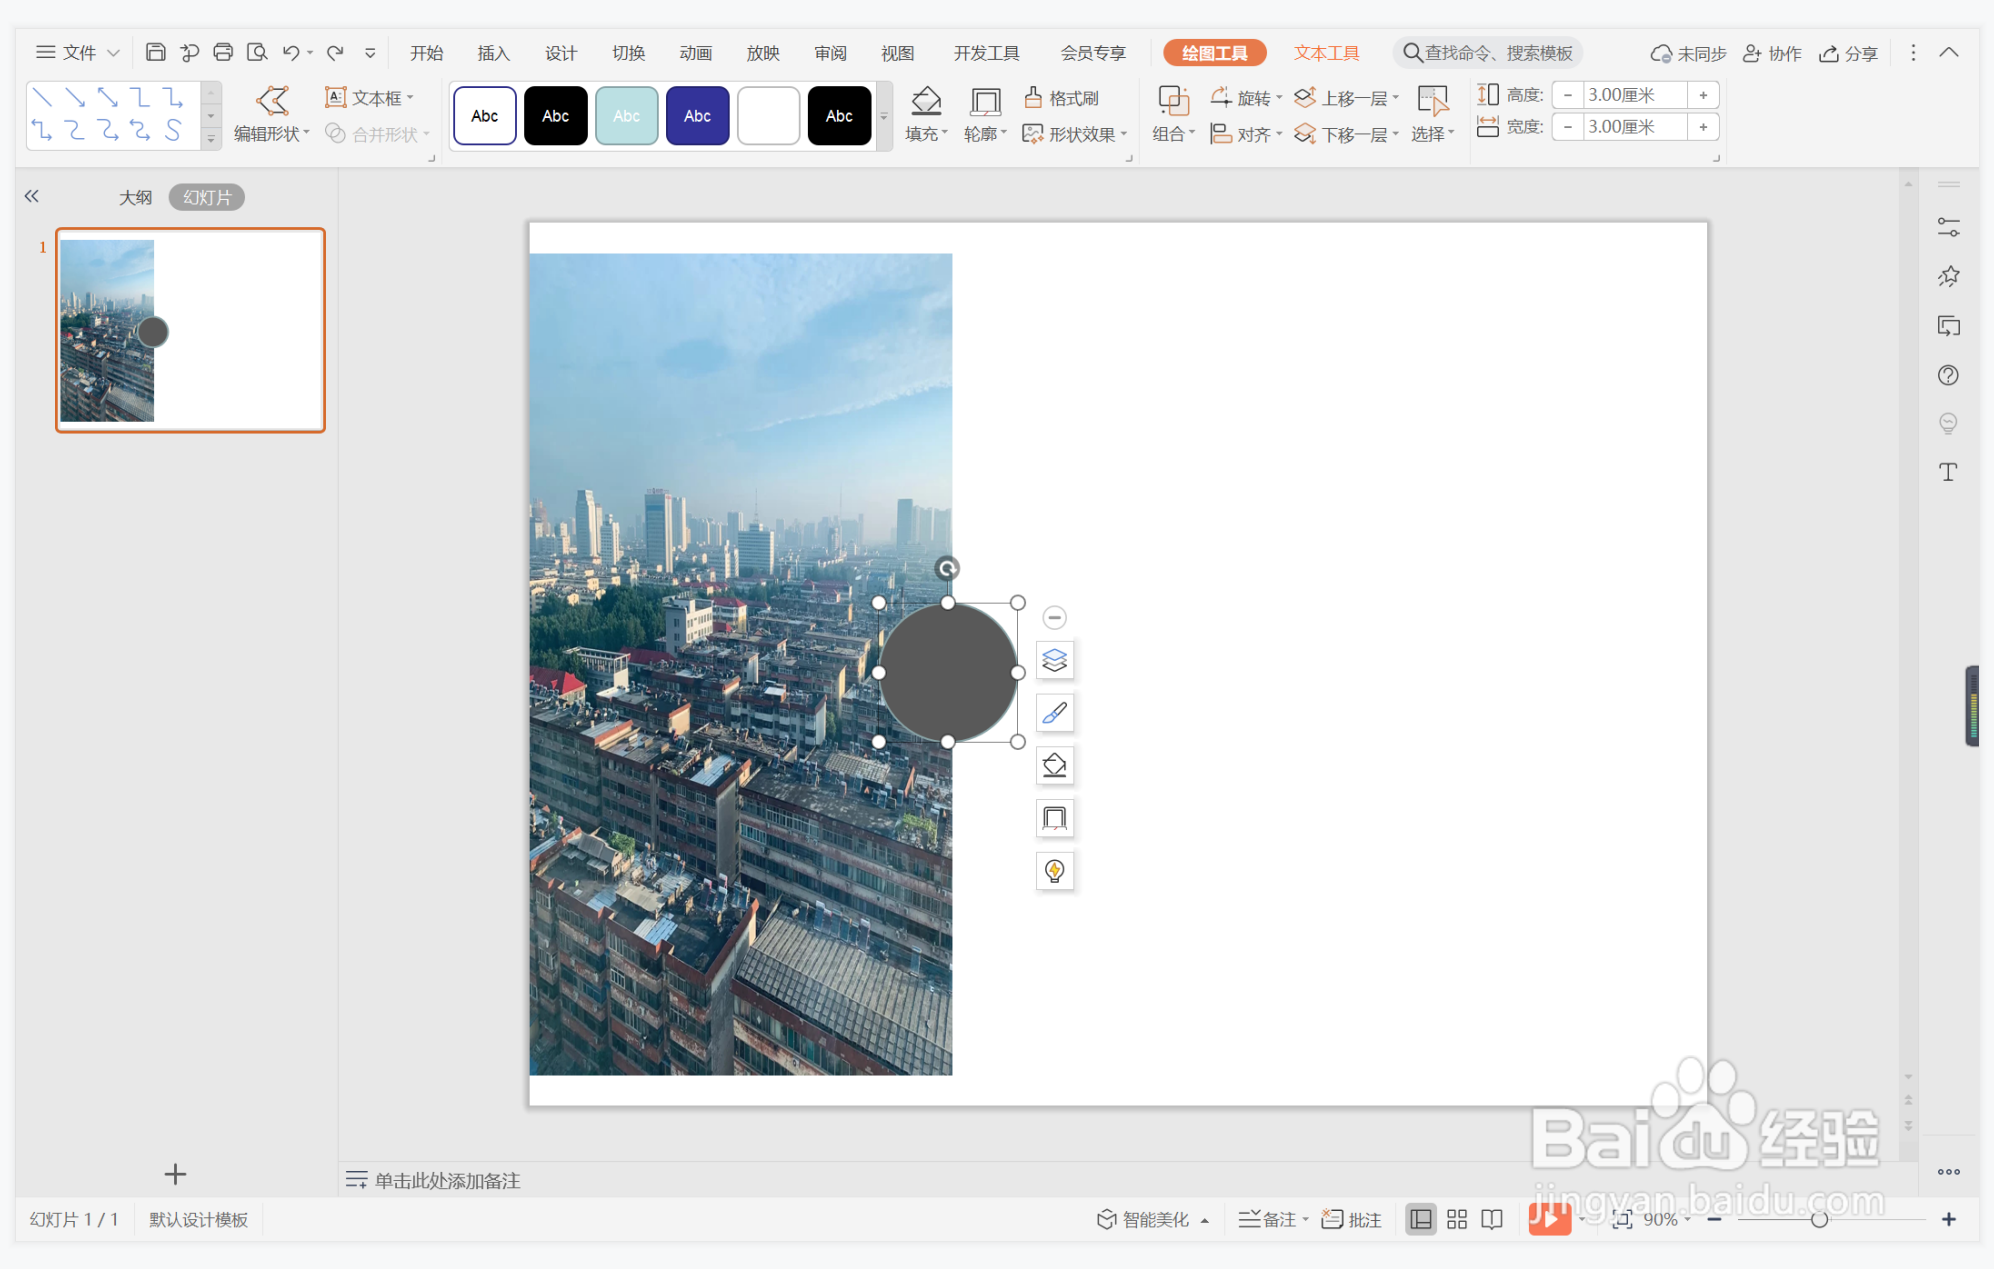The height and width of the screenshot is (1269, 1994).
Task: Switch to slide sorter grid view
Action: pyautogui.click(x=1456, y=1219)
